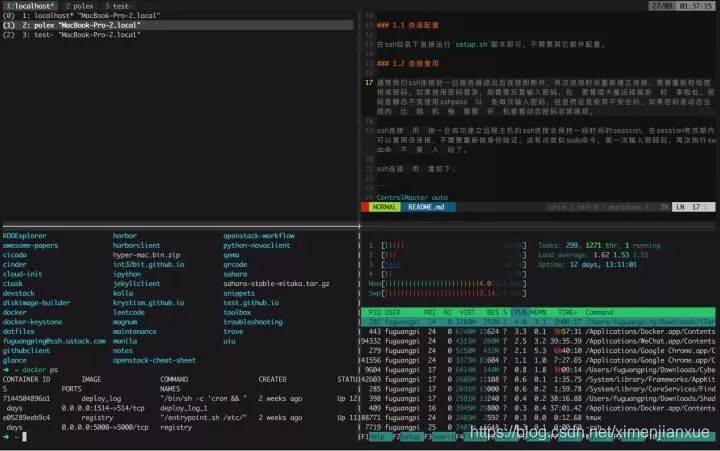Select htop process row PID 443
Screen dimensions: 720x451
coord(538,332)
